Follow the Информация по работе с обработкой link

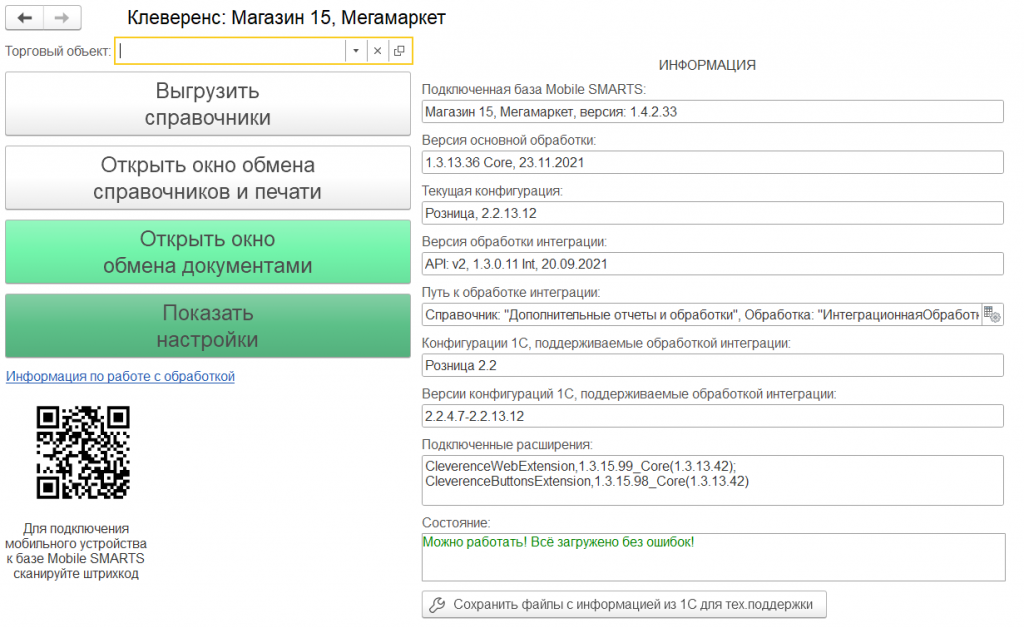tap(120, 376)
